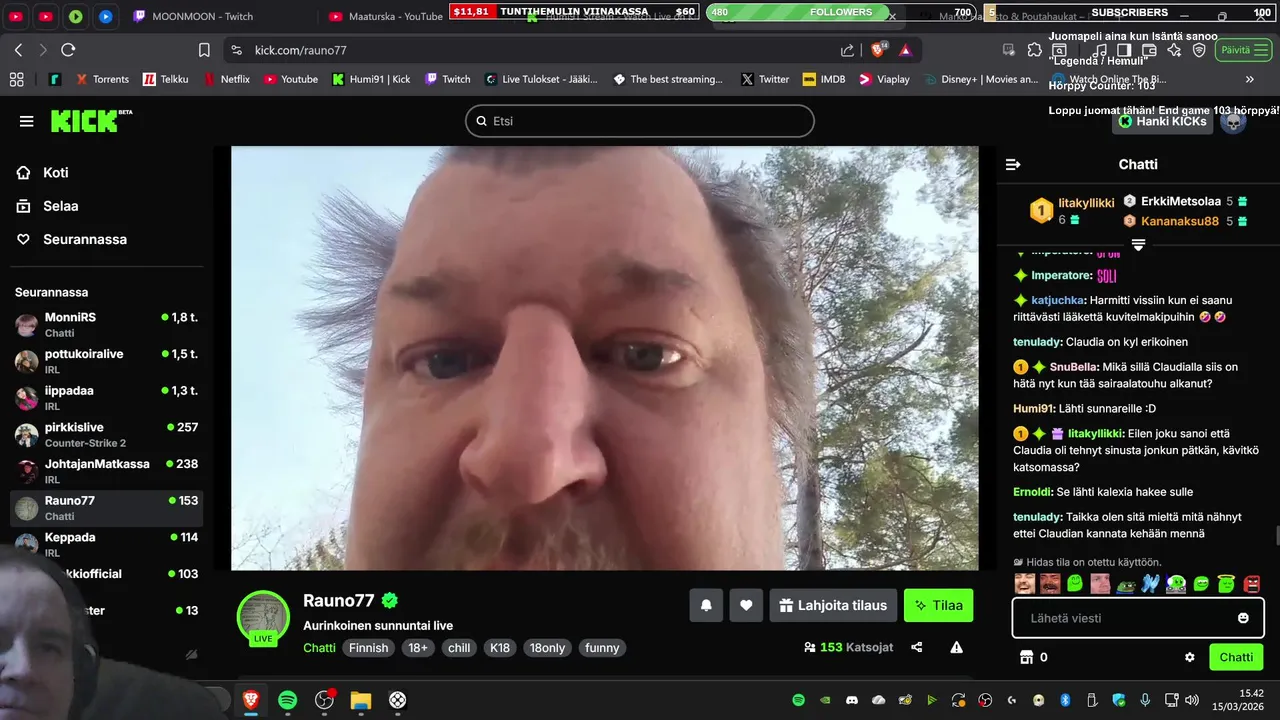This screenshot has height=720, width=1280.
Task: Click the Lahjoita tilaus button
Action: tap(833, 605)
